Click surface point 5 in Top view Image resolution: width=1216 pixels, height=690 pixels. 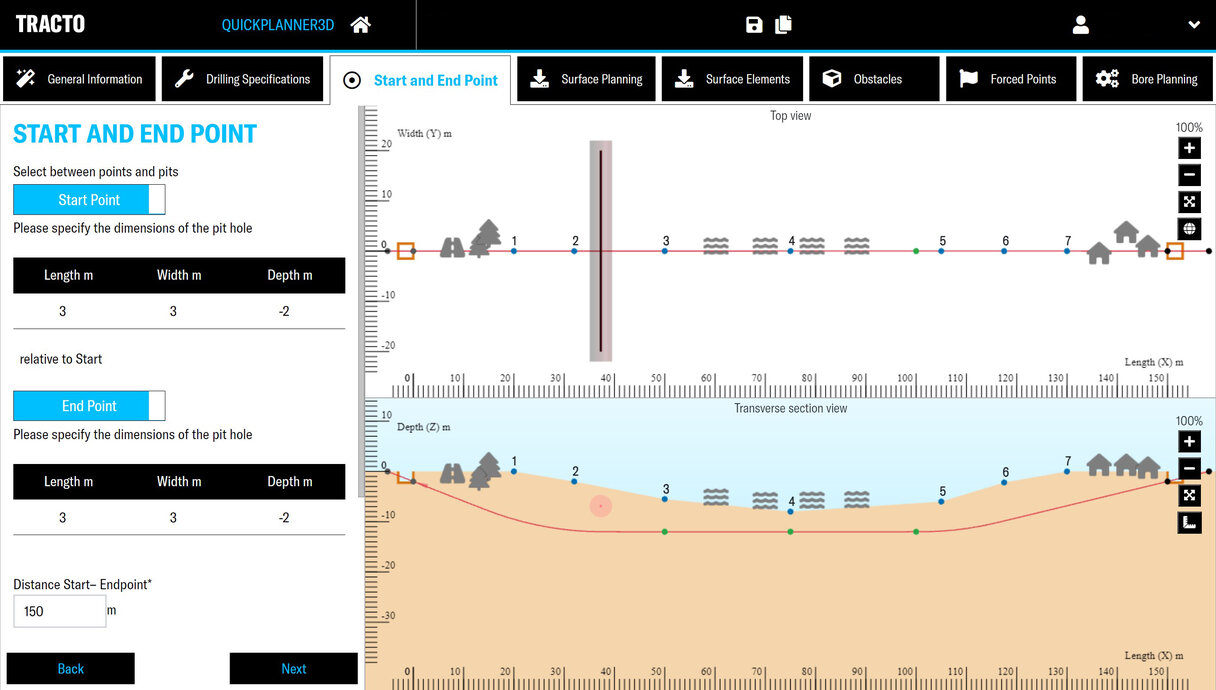coord(941,251)
